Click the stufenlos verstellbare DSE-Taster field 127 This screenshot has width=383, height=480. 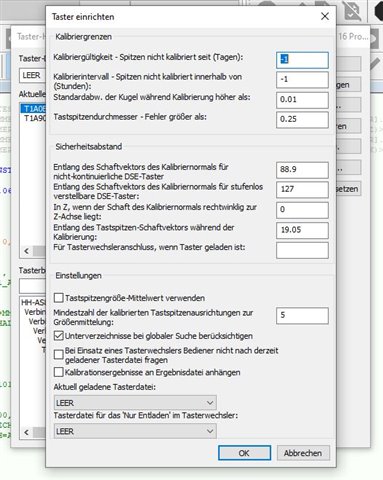[x=302, y=189]
